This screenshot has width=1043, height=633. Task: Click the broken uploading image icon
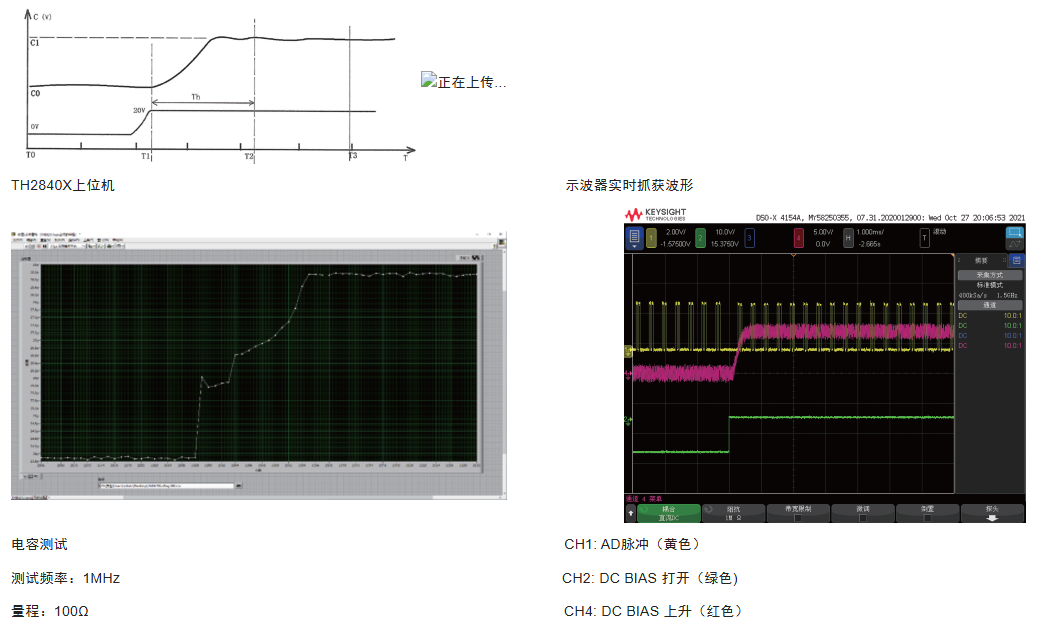(x=428, y=80)
